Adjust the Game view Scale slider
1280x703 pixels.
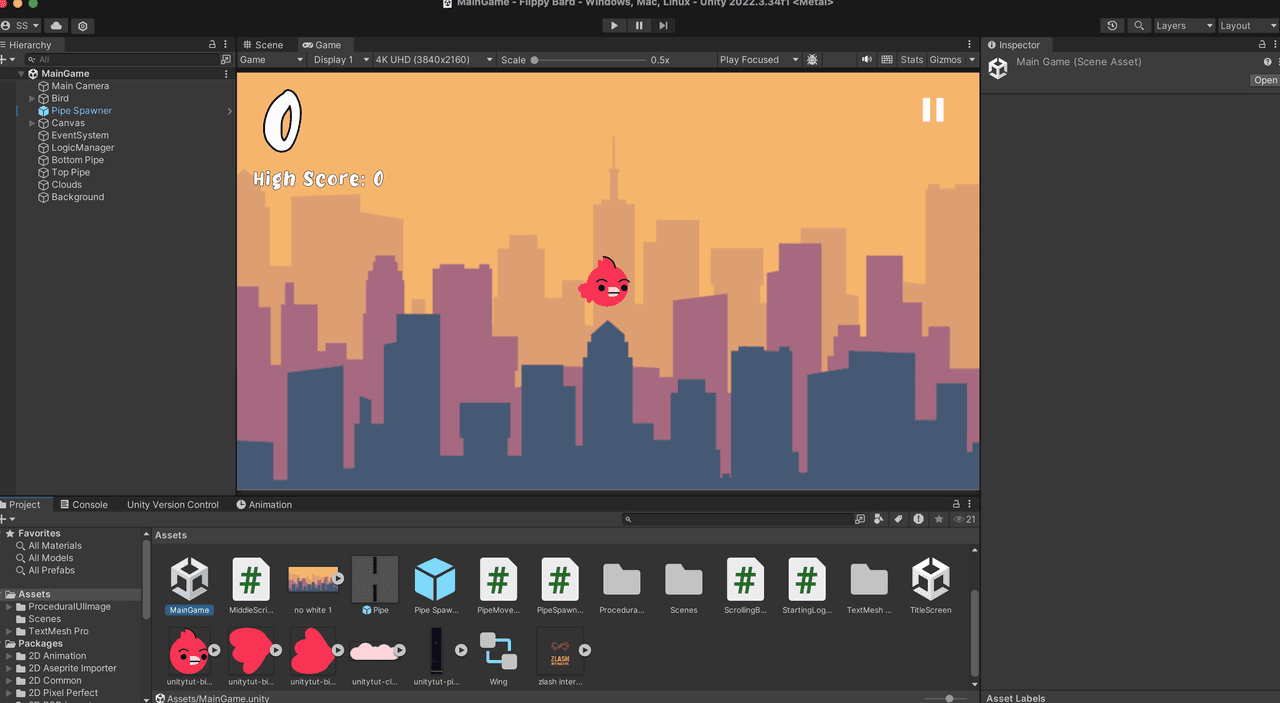535,60
